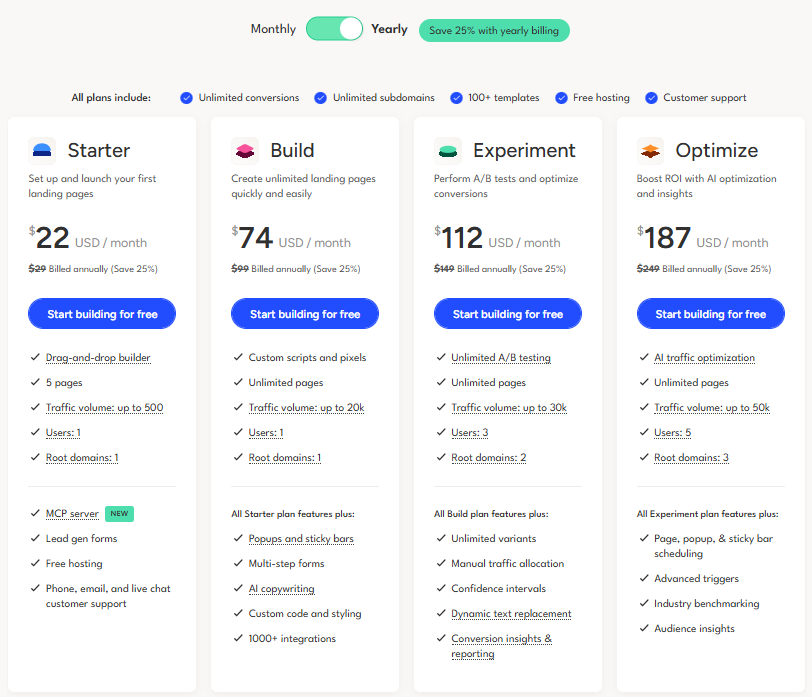
Task: Click the Starter plan blue dome icon
Action: [x=42, y=150]
